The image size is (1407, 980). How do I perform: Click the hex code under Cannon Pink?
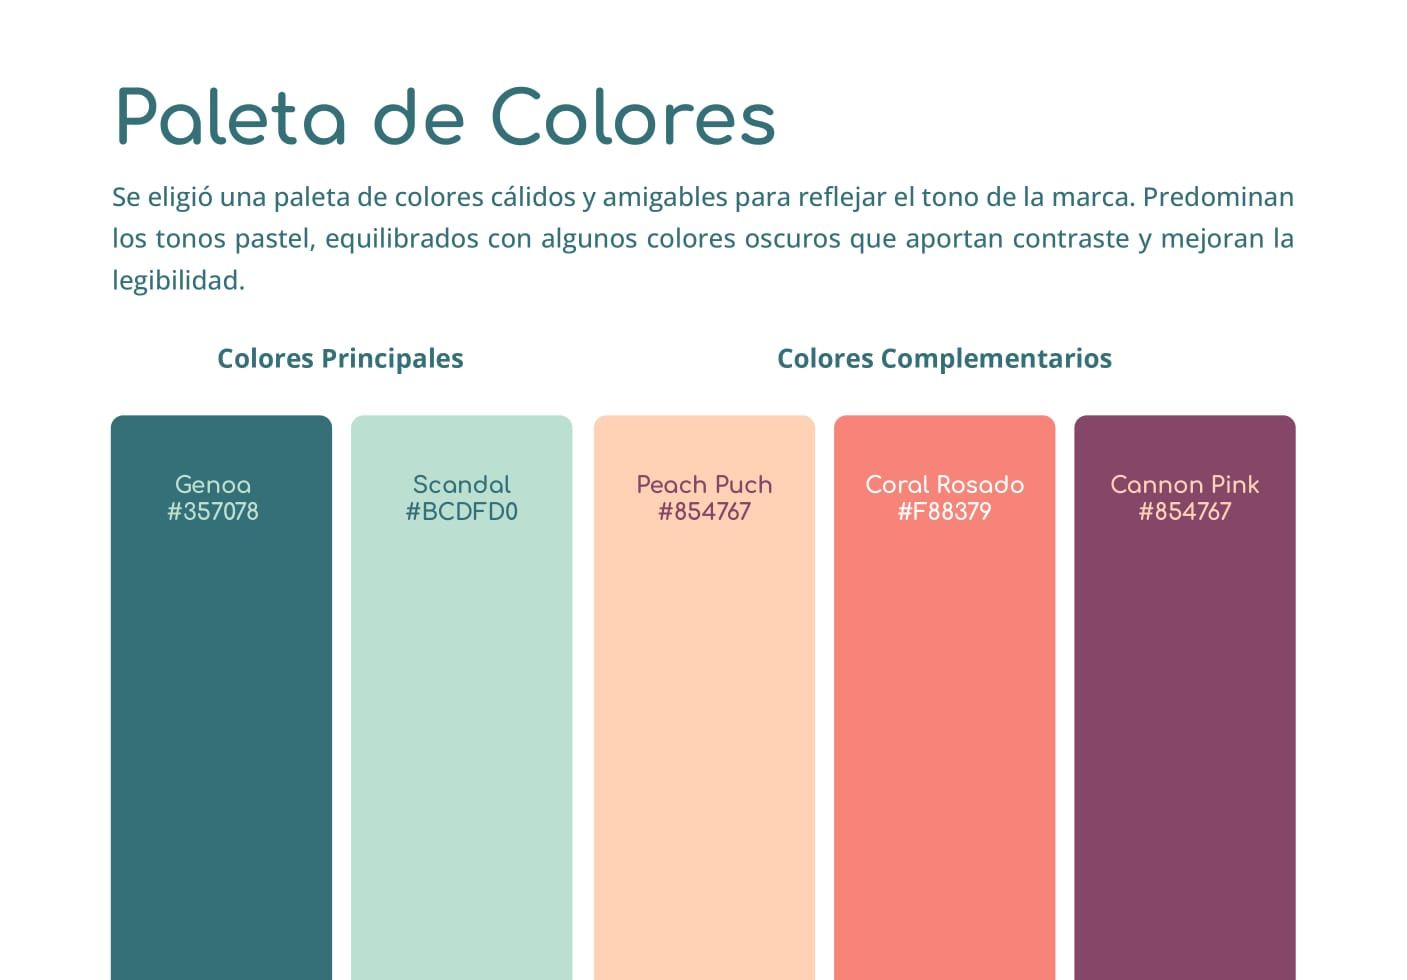click(x=1185, y=511)
